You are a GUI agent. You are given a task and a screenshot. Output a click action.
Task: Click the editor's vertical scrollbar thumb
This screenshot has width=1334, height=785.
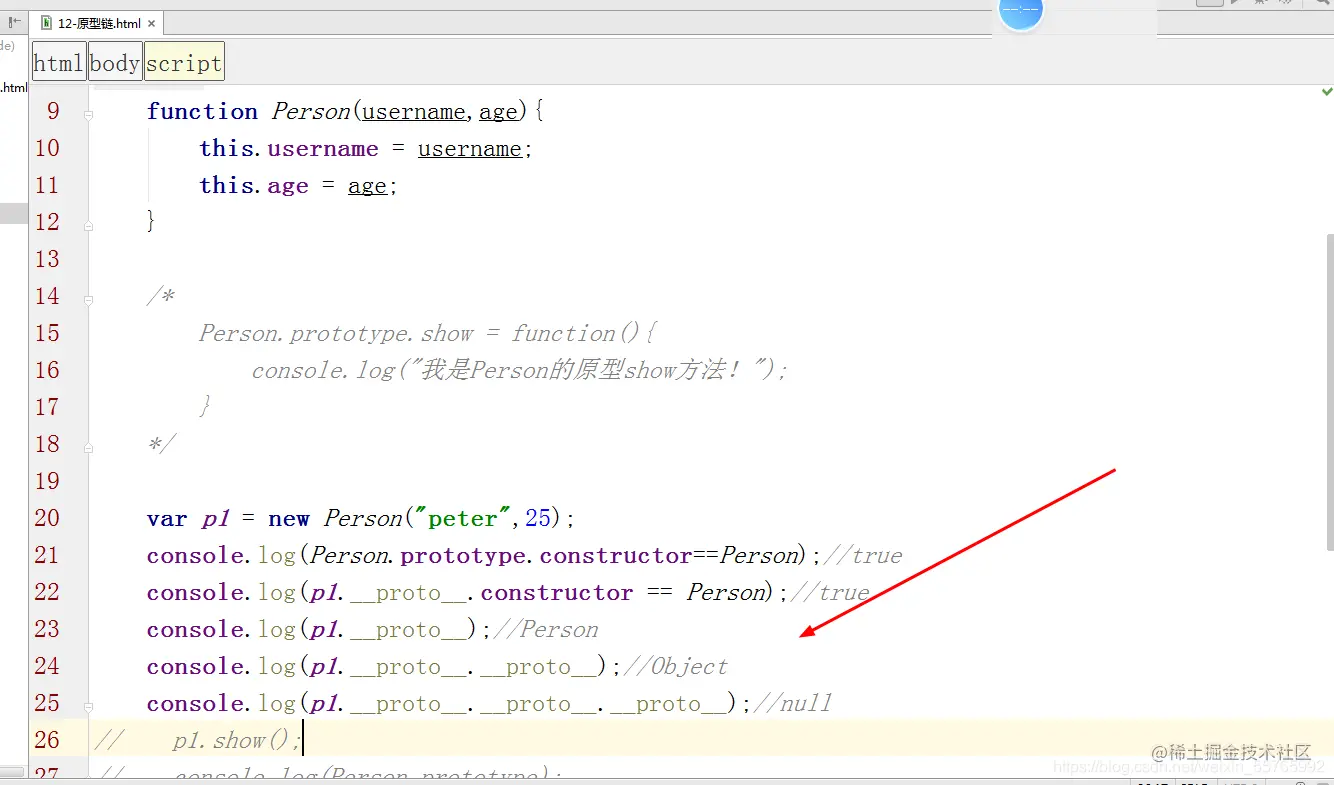1329,392
